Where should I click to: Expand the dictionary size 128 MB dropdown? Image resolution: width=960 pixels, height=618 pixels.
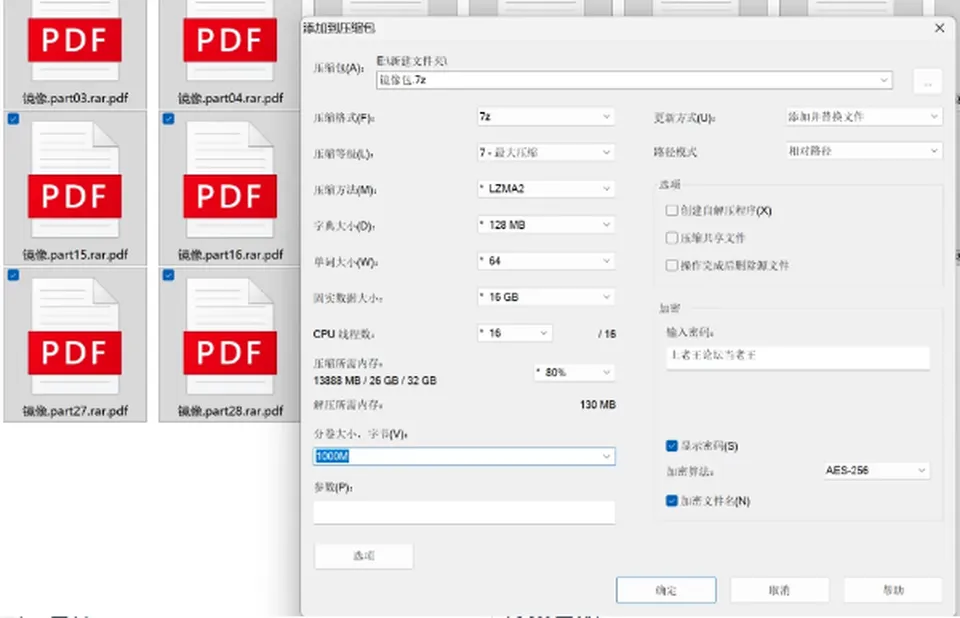point(546,225)
